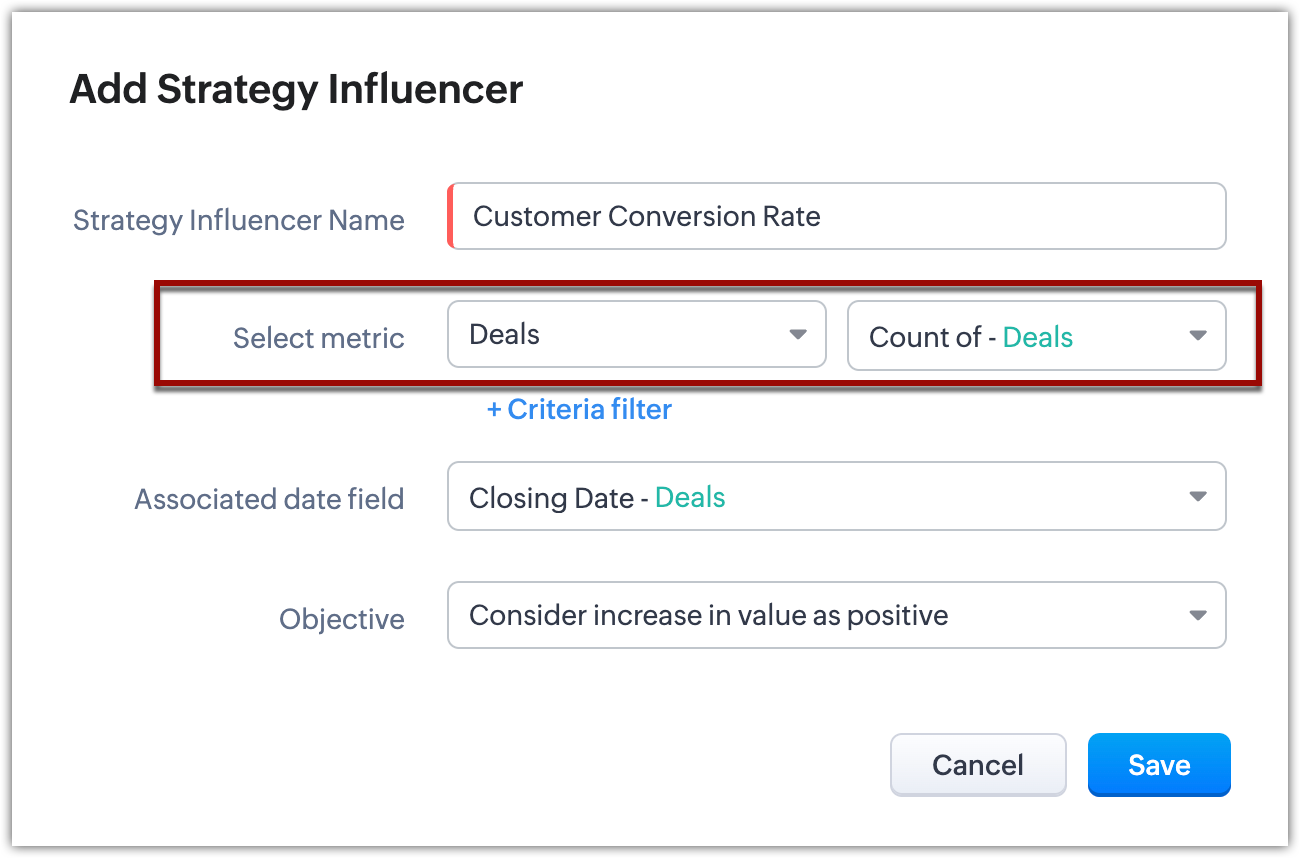Click arrow icon on Closing Date dropdown
1300x858 pixels.
click(1198, 497)
